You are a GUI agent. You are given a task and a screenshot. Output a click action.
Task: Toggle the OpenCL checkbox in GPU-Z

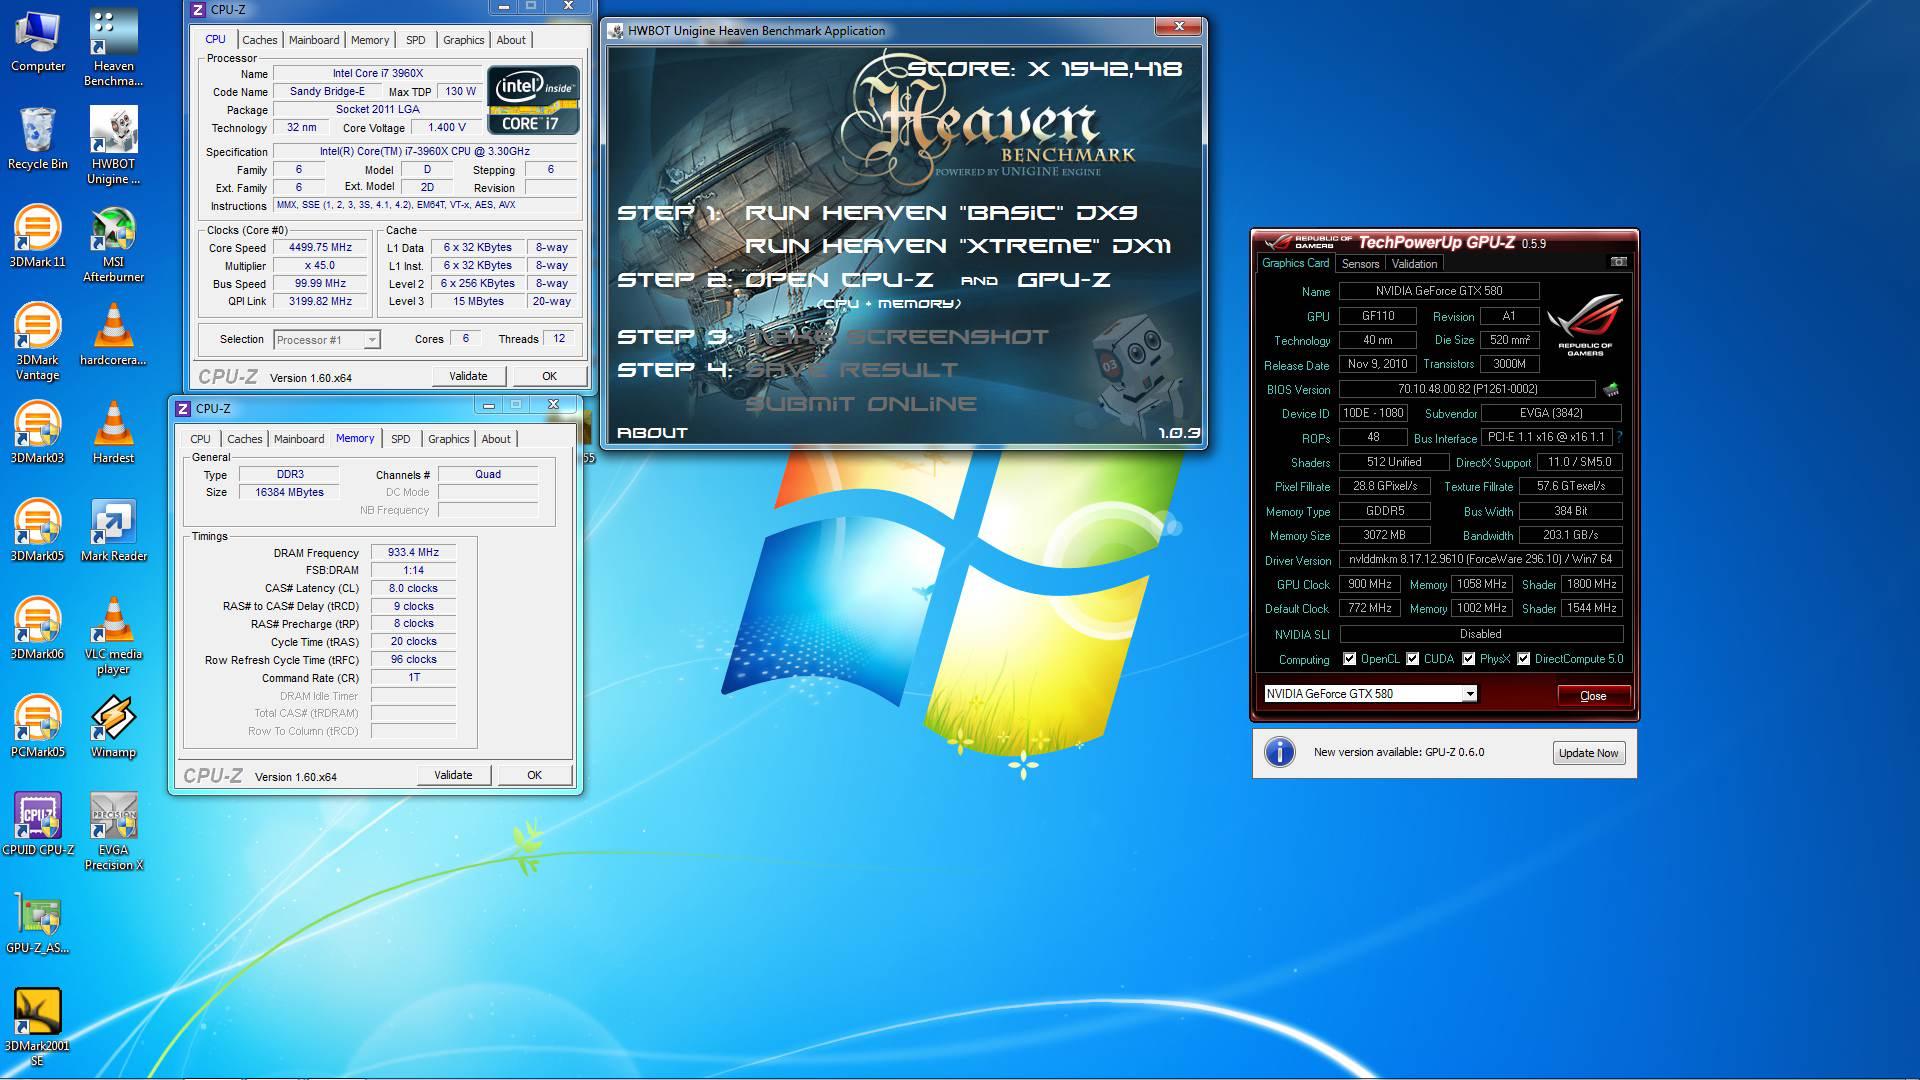tap(1350, 659)
